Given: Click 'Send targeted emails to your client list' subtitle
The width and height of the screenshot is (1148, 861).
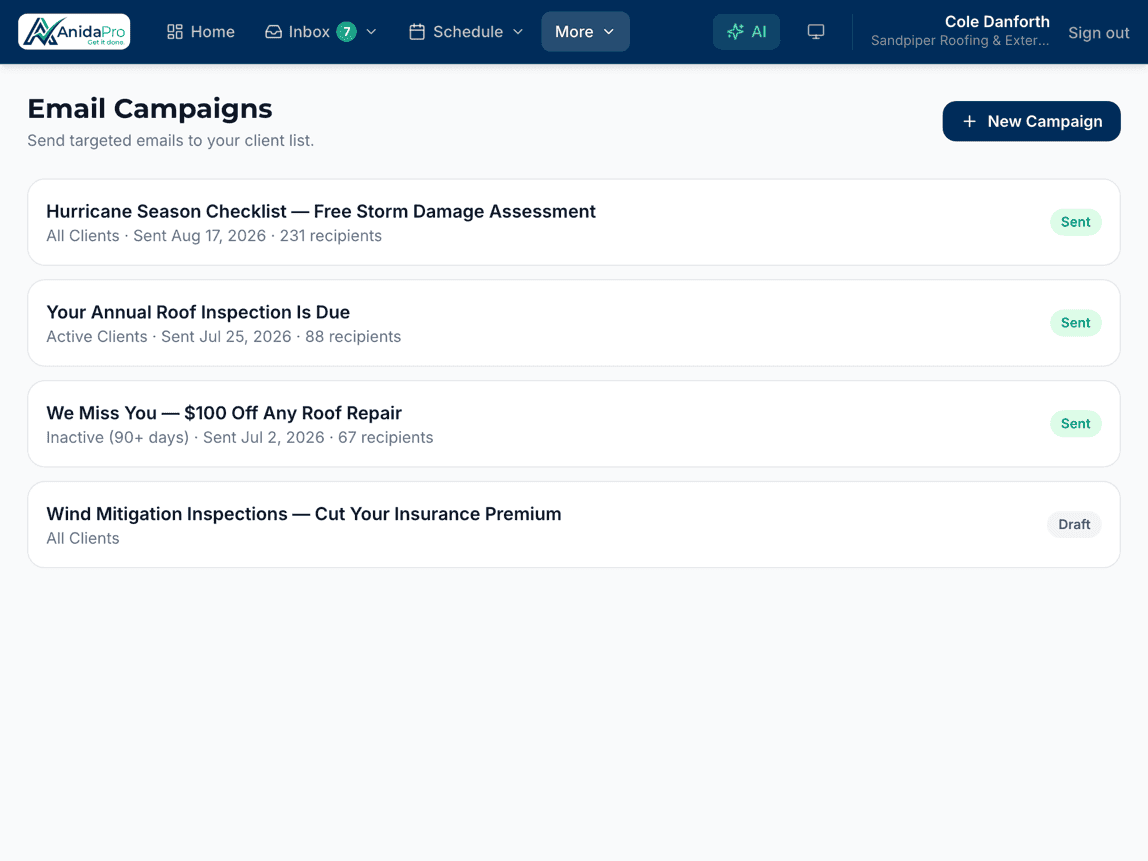Looking at the screenshot, I should (x=171, y=141).
